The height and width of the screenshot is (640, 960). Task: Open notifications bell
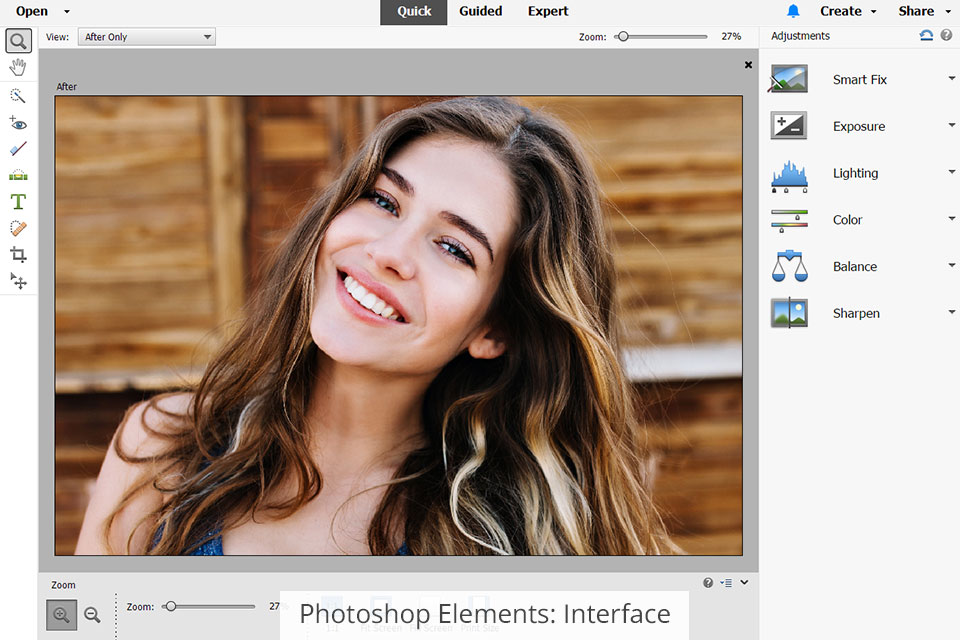coord(793,11)
